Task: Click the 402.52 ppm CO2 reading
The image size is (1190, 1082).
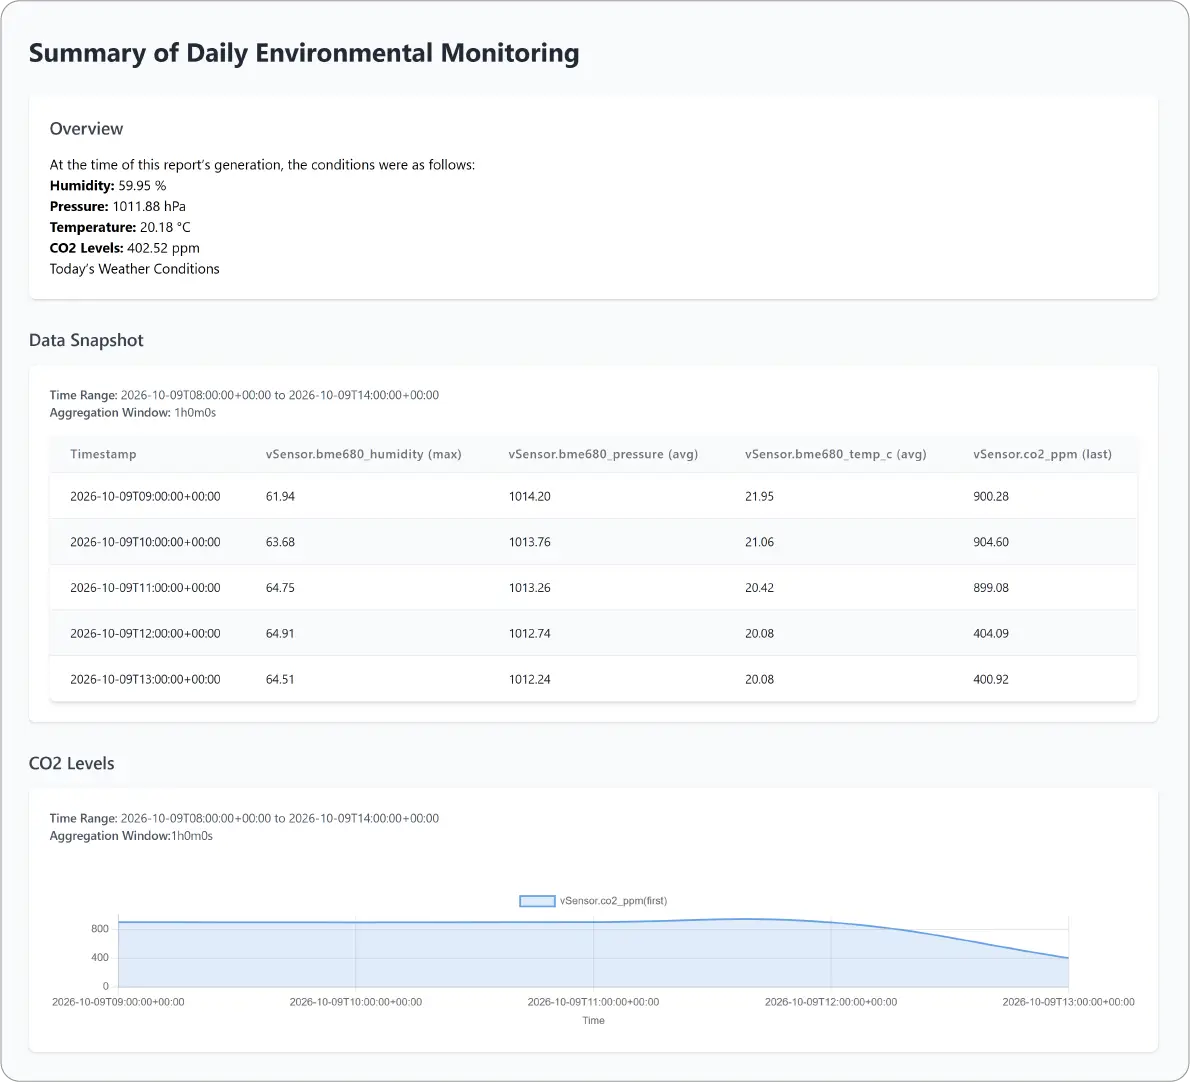Action: [163, 248]
